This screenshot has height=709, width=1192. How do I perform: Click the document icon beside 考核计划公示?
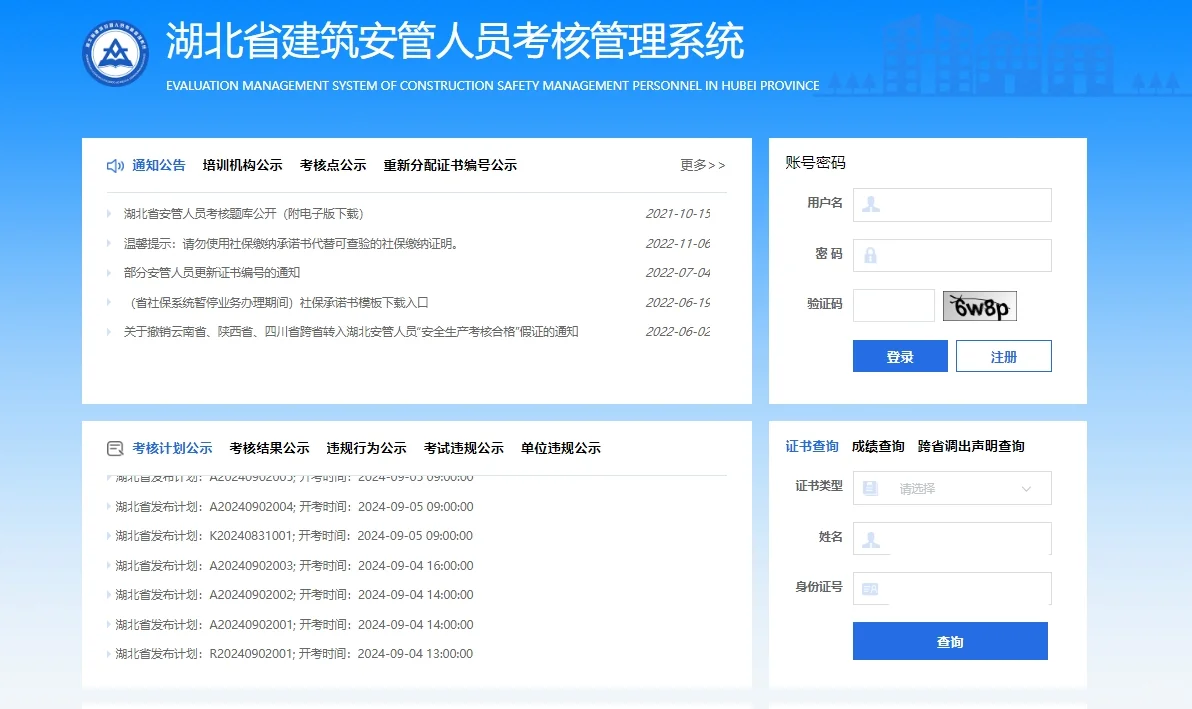coord(115,448)
